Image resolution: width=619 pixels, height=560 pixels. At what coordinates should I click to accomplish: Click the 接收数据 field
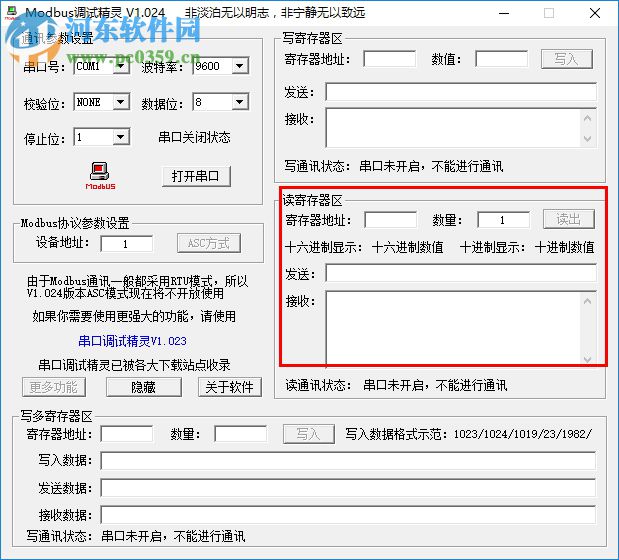pyautogui.click(x=348, y=515)
